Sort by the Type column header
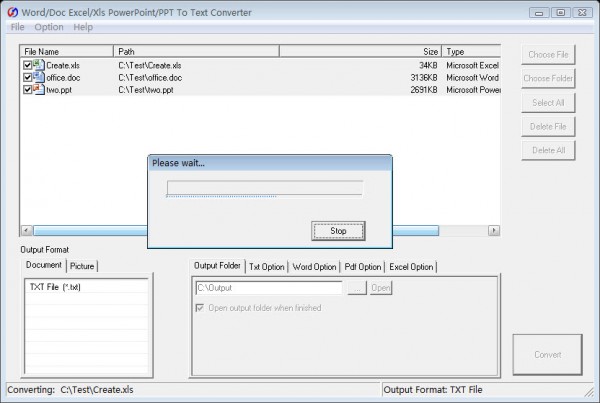The width and height of the screenshot is (600, 403). click(471, 51)
